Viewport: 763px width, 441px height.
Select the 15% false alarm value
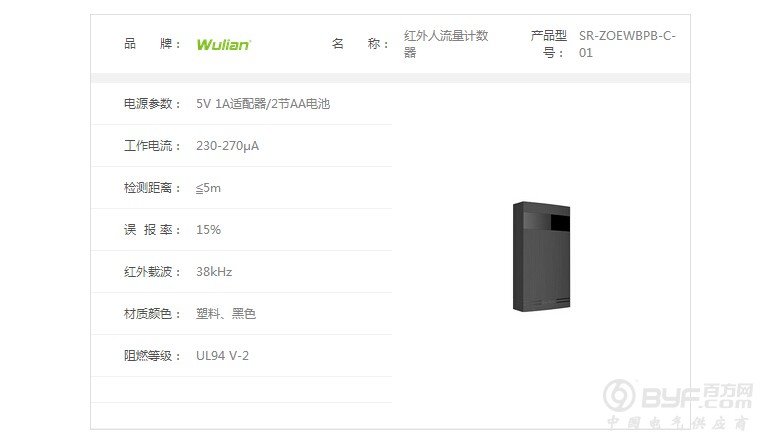[208, 230]
